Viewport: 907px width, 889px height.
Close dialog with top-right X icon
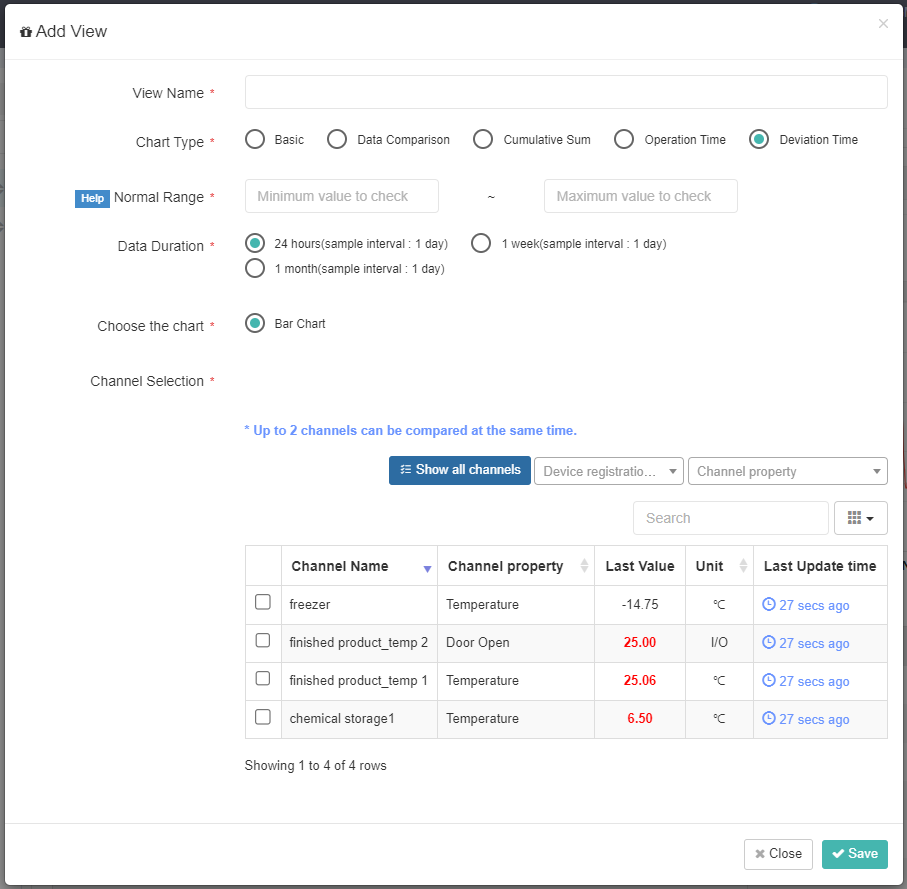883,24
